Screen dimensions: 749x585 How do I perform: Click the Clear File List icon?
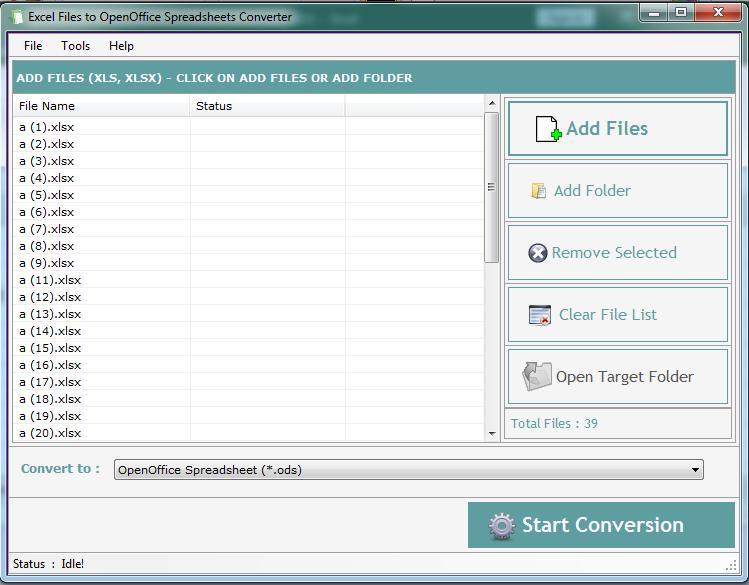pos(540,315)
